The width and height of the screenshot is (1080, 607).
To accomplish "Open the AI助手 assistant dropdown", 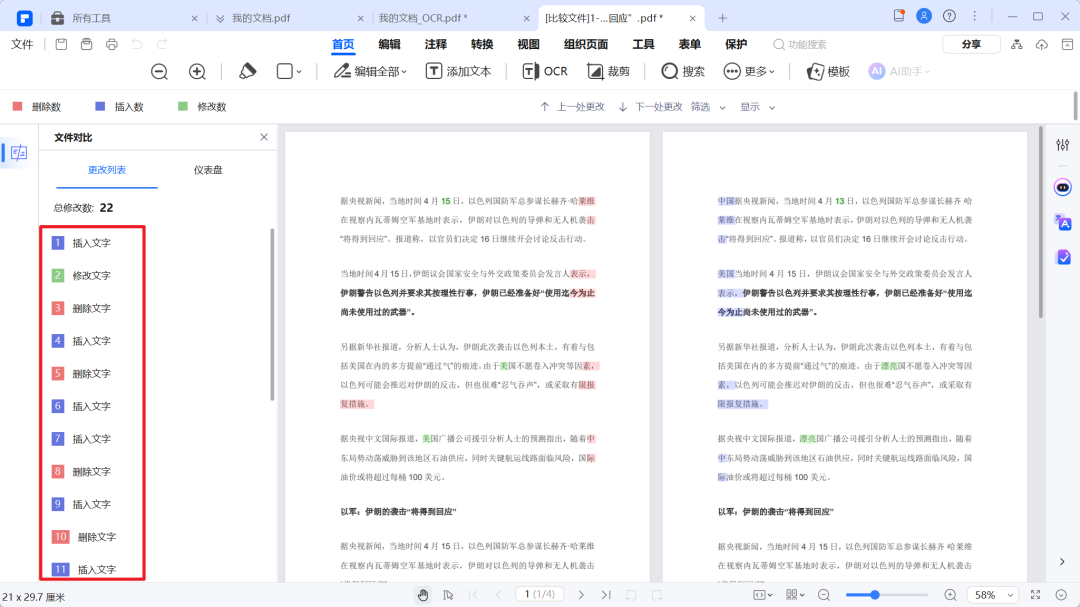I will pyautogui.click(x=900, y=71).
